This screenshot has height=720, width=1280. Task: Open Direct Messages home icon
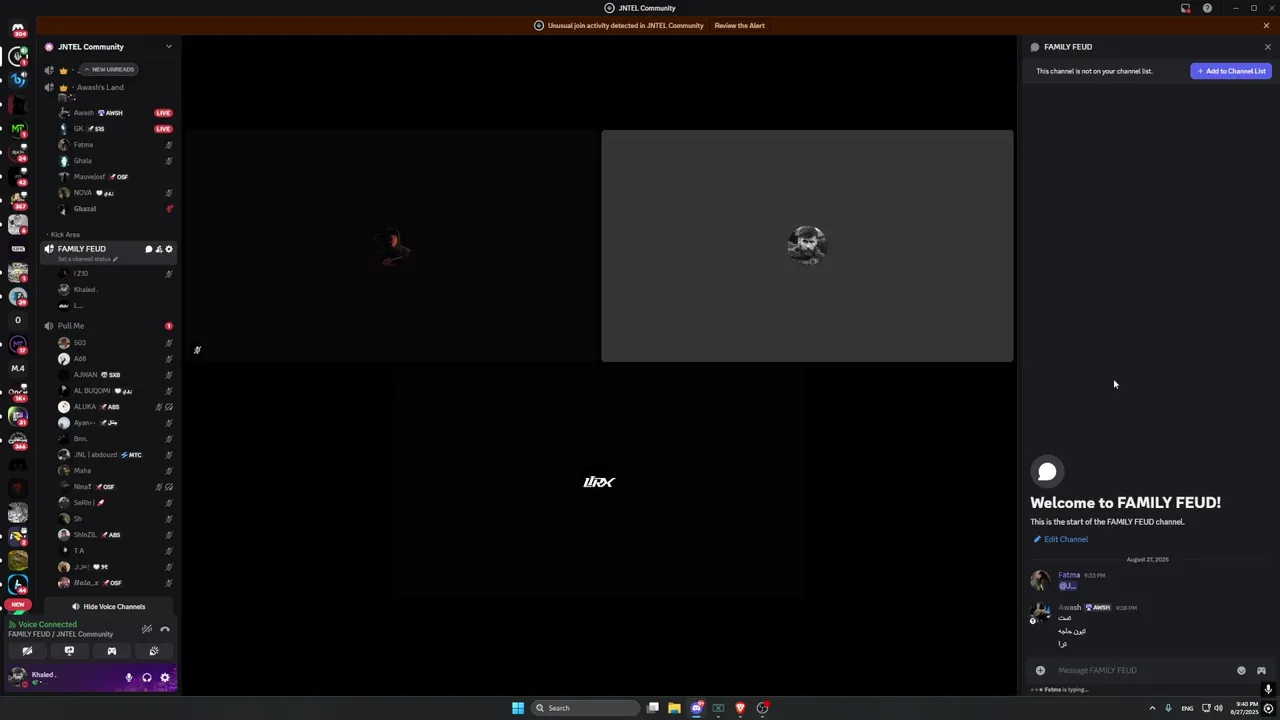[x=18, y=30]
